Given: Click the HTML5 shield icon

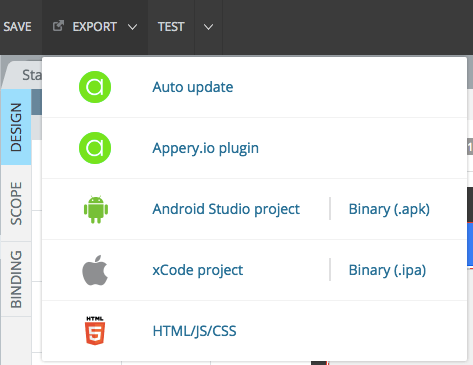Looking at the screenshot, I should 95,331.
